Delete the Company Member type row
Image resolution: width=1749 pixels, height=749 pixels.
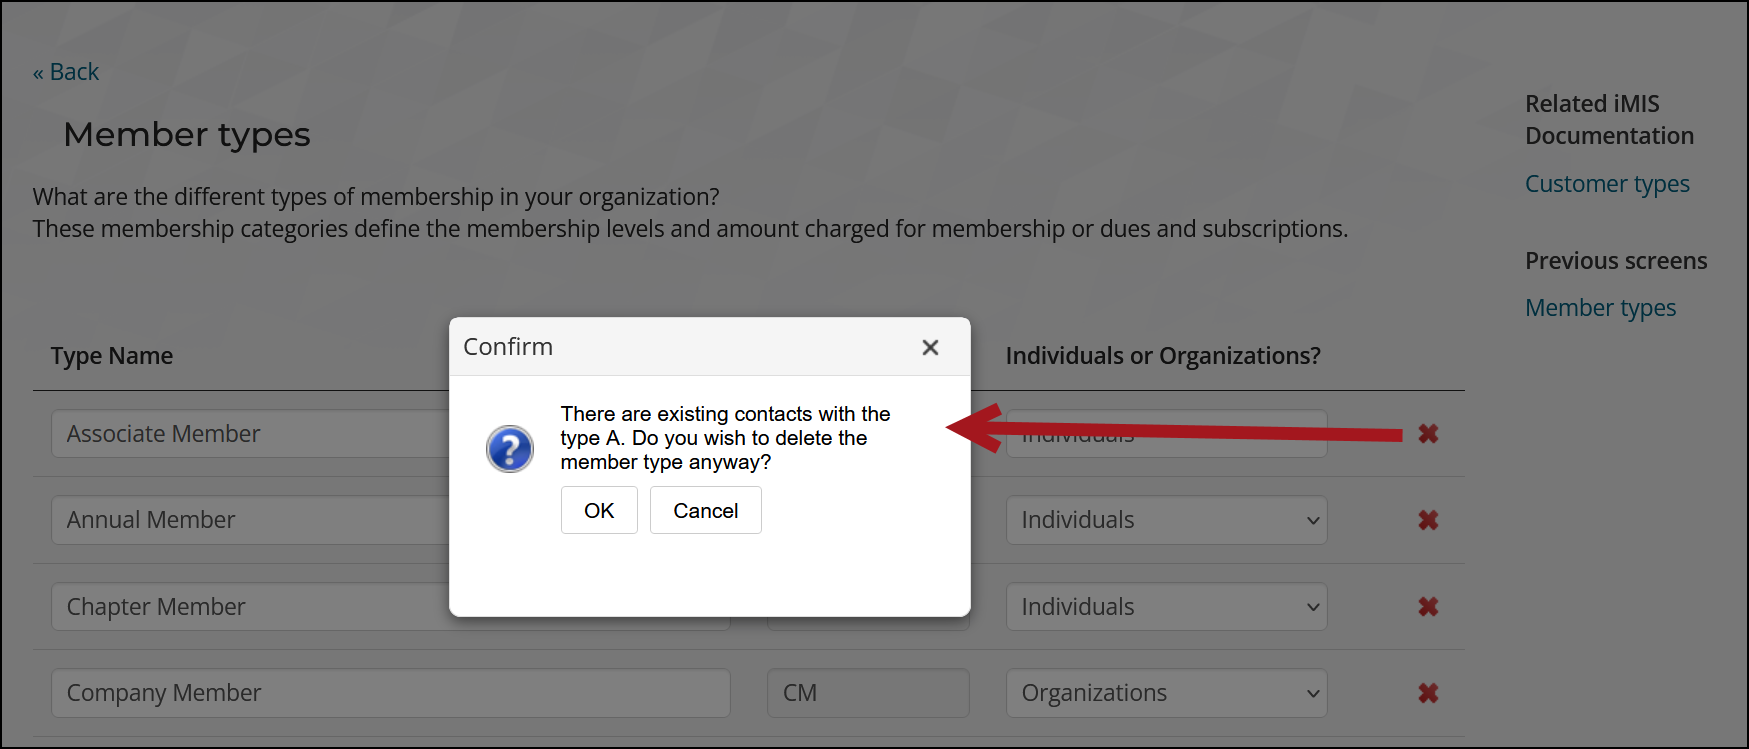point(1428,693)
